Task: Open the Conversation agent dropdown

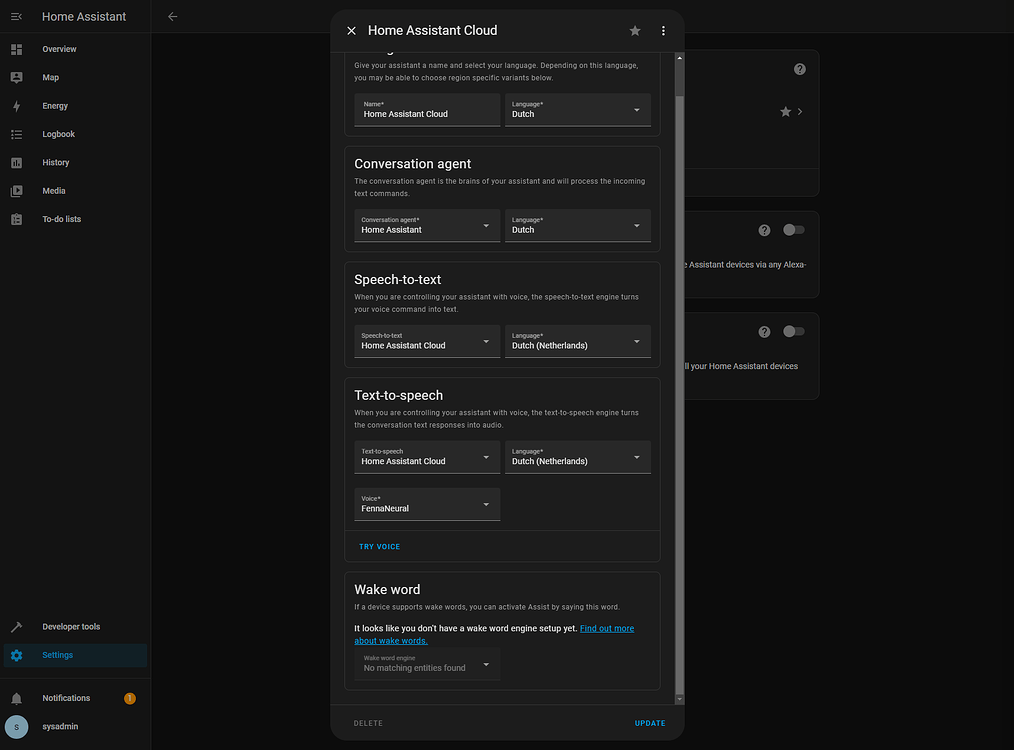Action: pyautogui.click(x=427, y=226)
